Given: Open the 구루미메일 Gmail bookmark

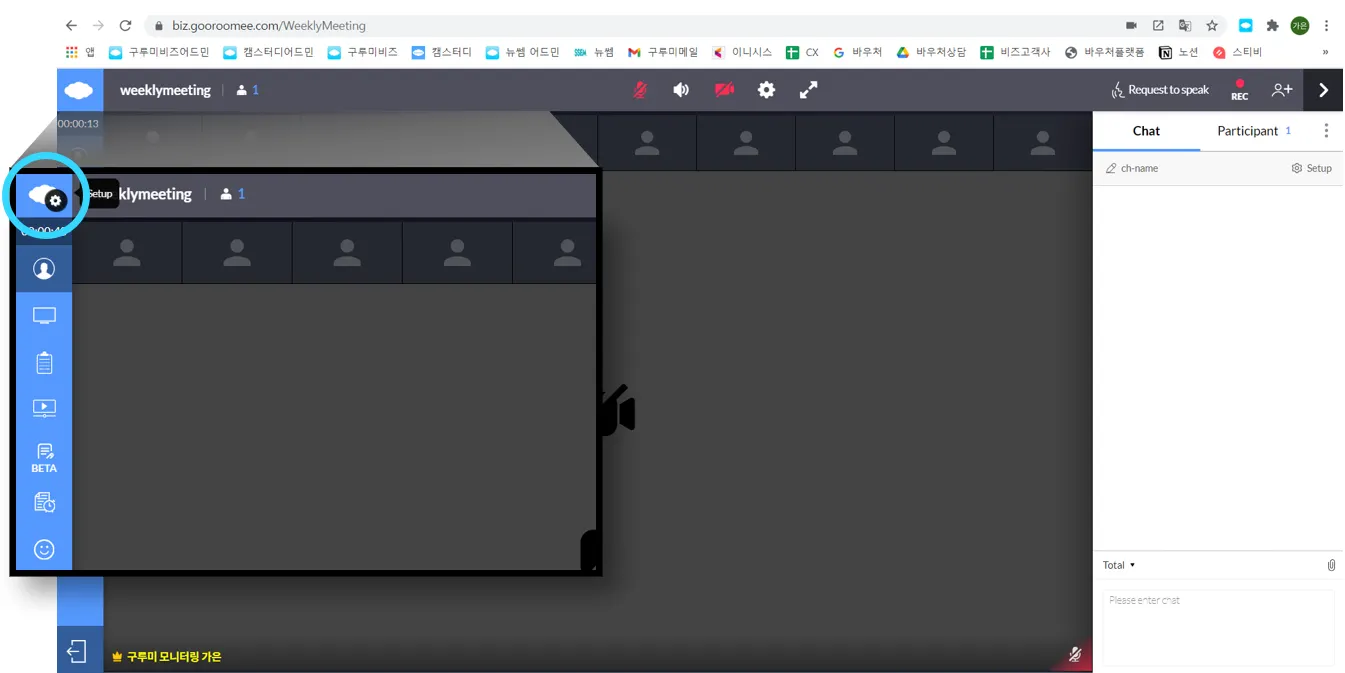Looking at the screenshot, I should tap(663, 52).
